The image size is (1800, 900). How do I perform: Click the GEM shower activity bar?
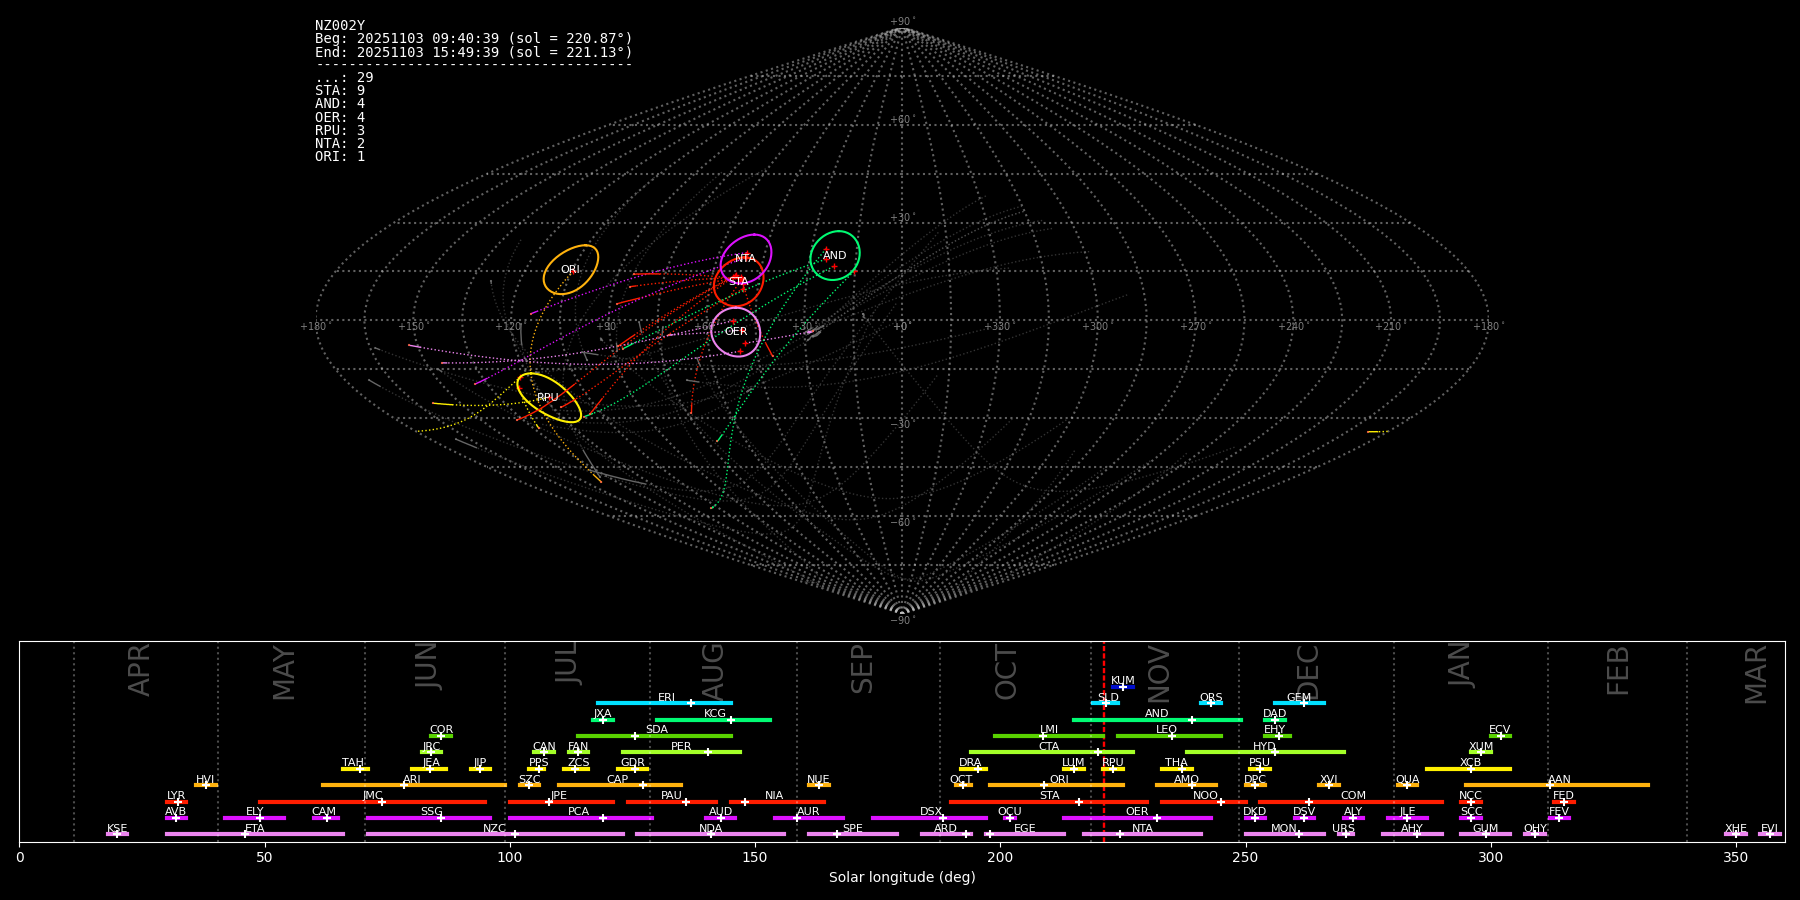point(1298,703)
